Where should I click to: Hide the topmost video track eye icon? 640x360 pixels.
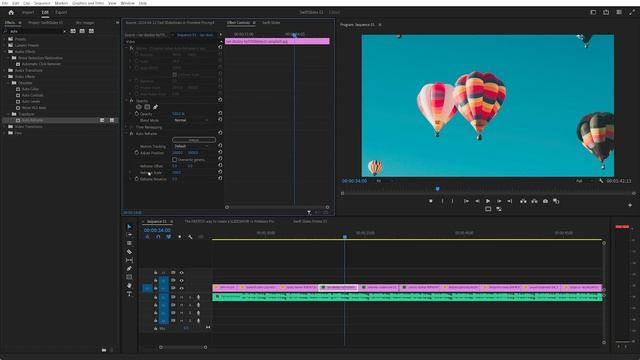(182, 273)
